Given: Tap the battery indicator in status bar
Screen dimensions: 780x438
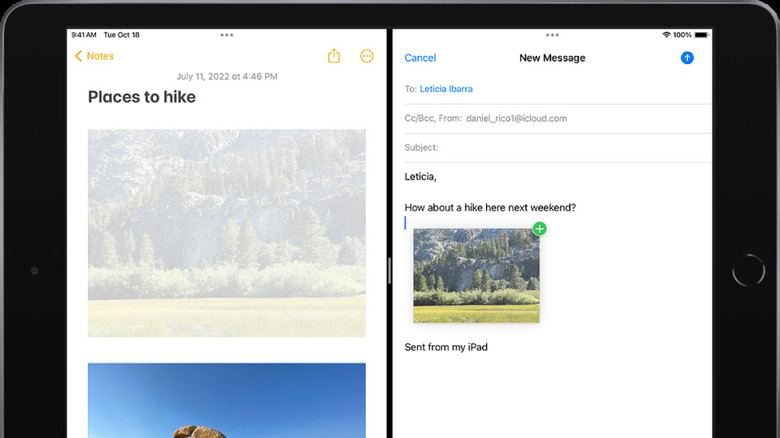Looking at the screenshot, I should point(701,35).
